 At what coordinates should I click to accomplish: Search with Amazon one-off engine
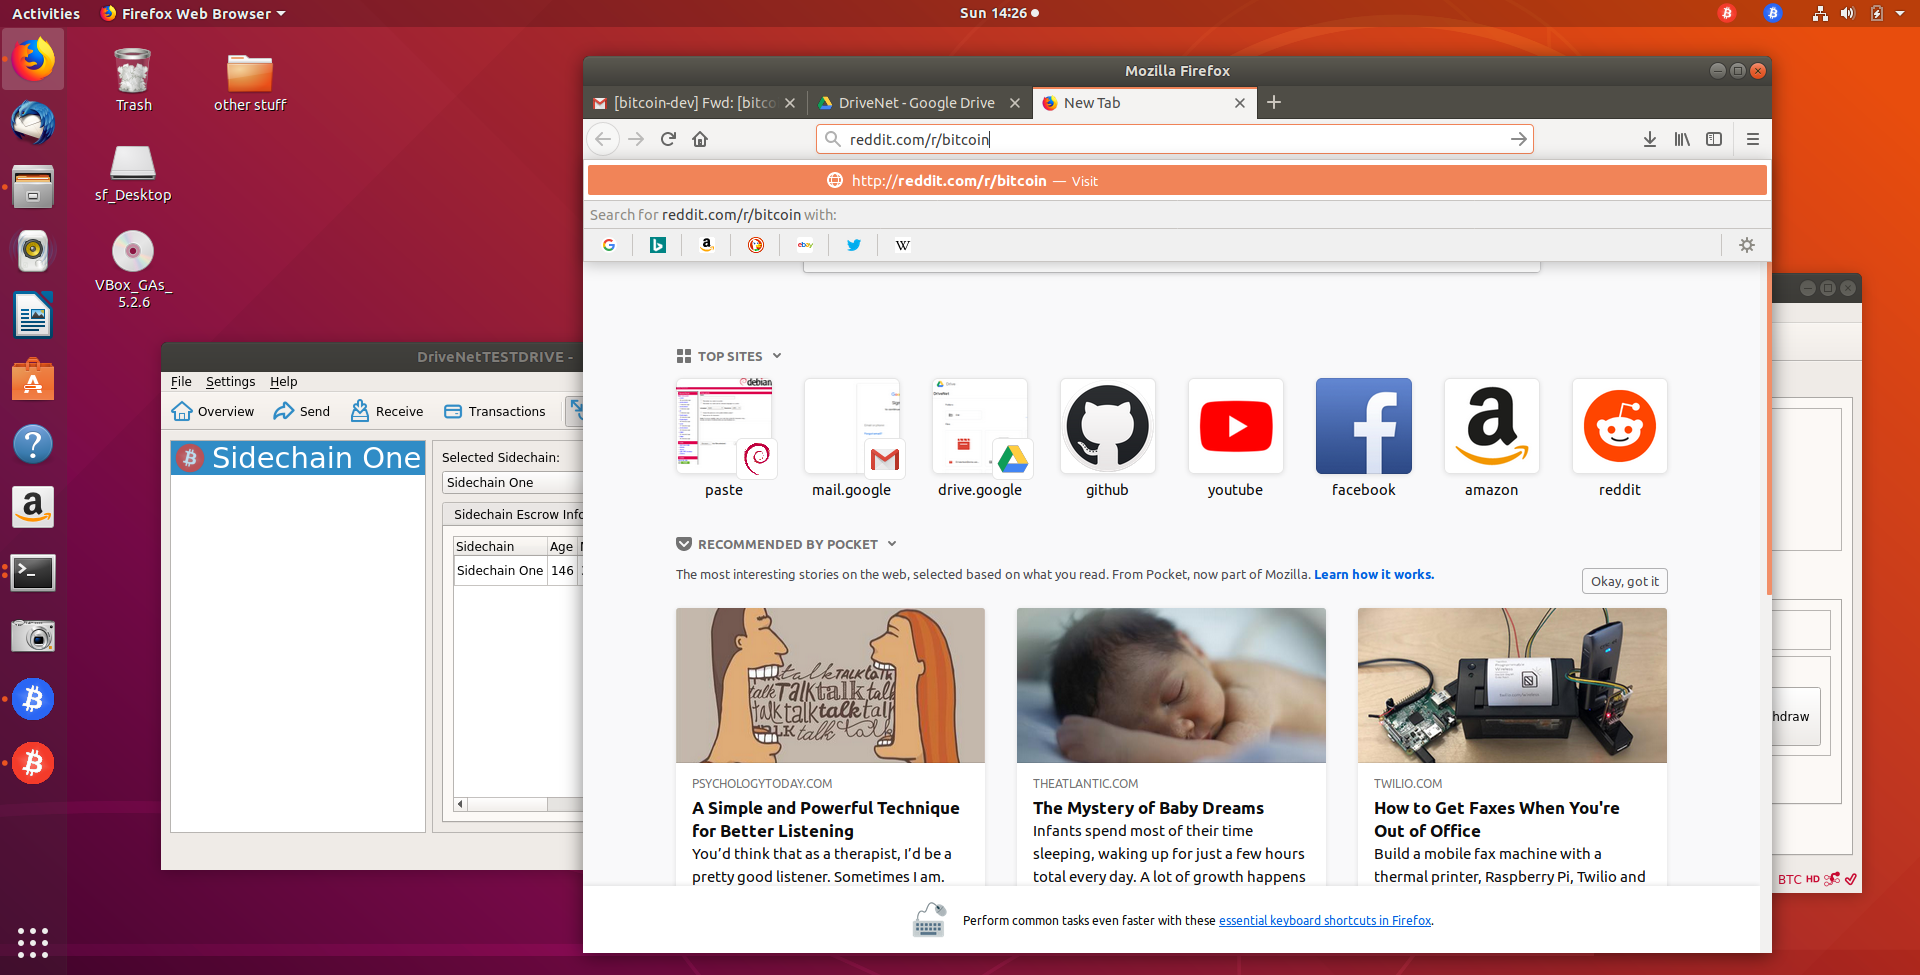[x=707, y=245]
